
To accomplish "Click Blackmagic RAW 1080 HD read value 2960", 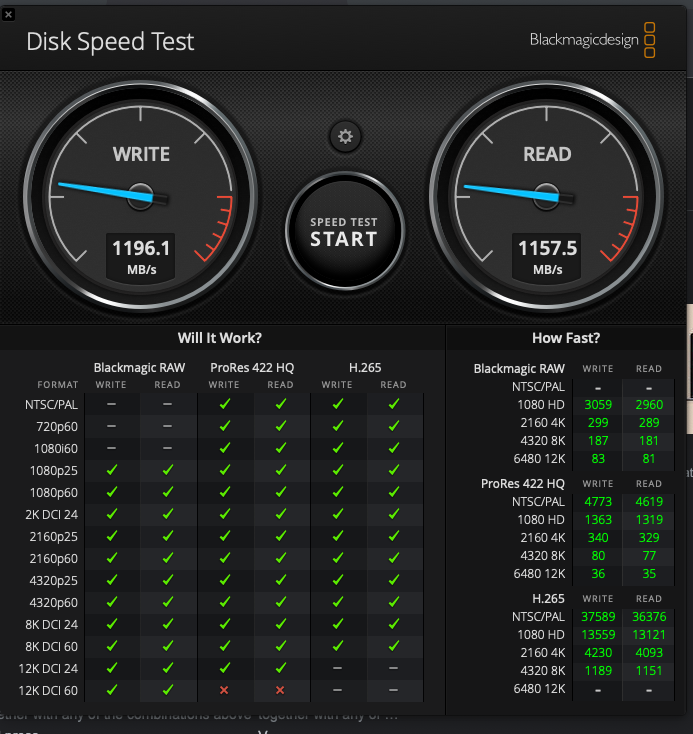I will click(x=649, y=405).
